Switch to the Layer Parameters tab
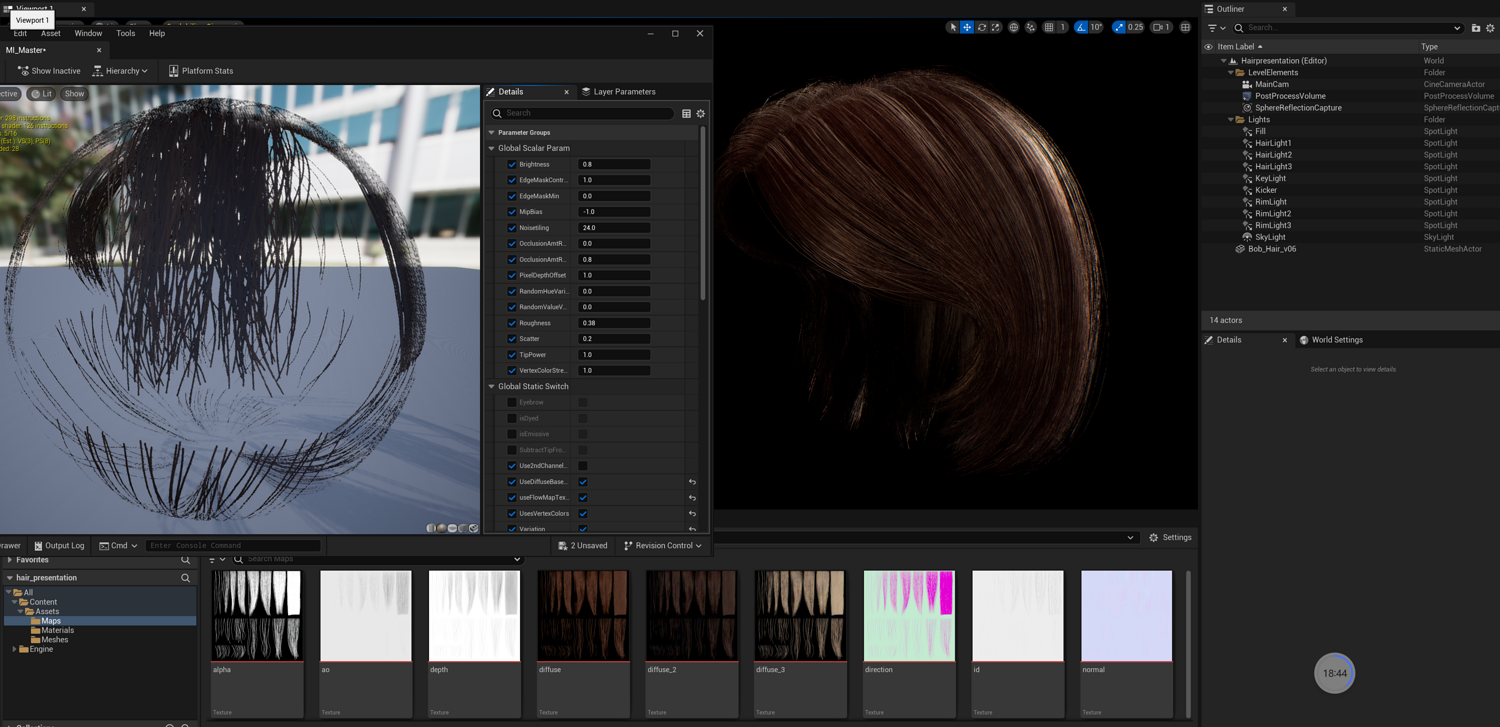This screenshot has width=1500, height=727. (x=618, y=92)
